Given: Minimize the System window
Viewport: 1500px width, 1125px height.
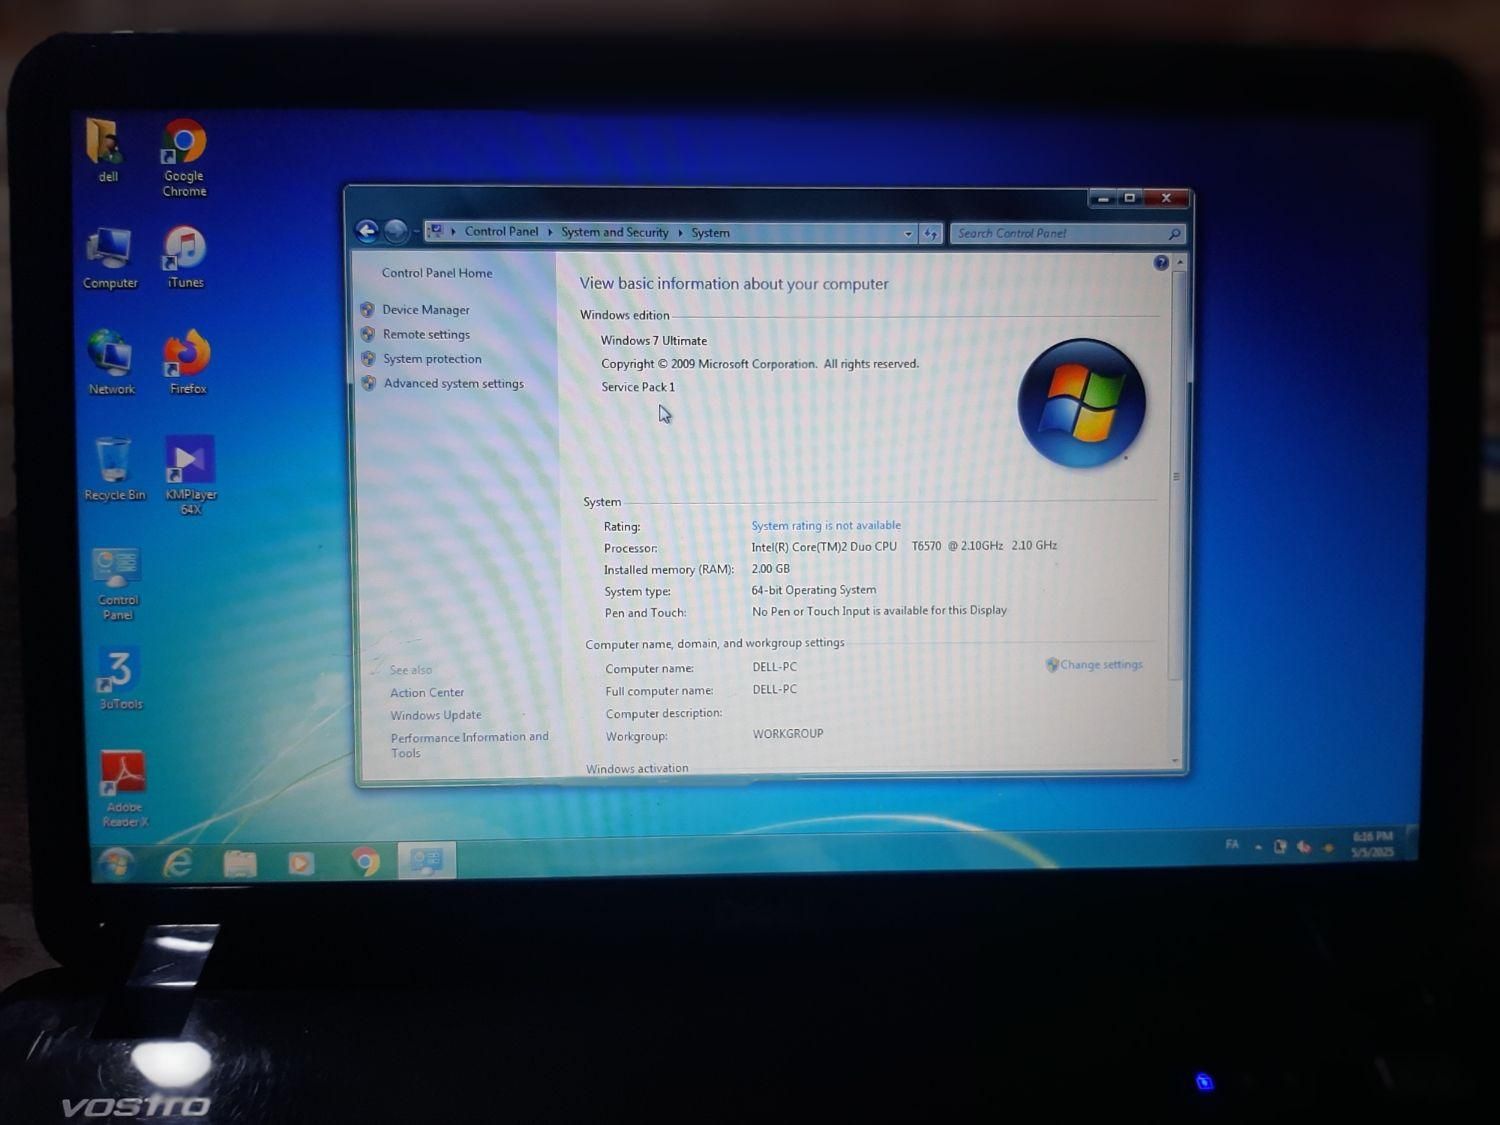Looking at the screenshot, I should click(x=1102, y=198).
